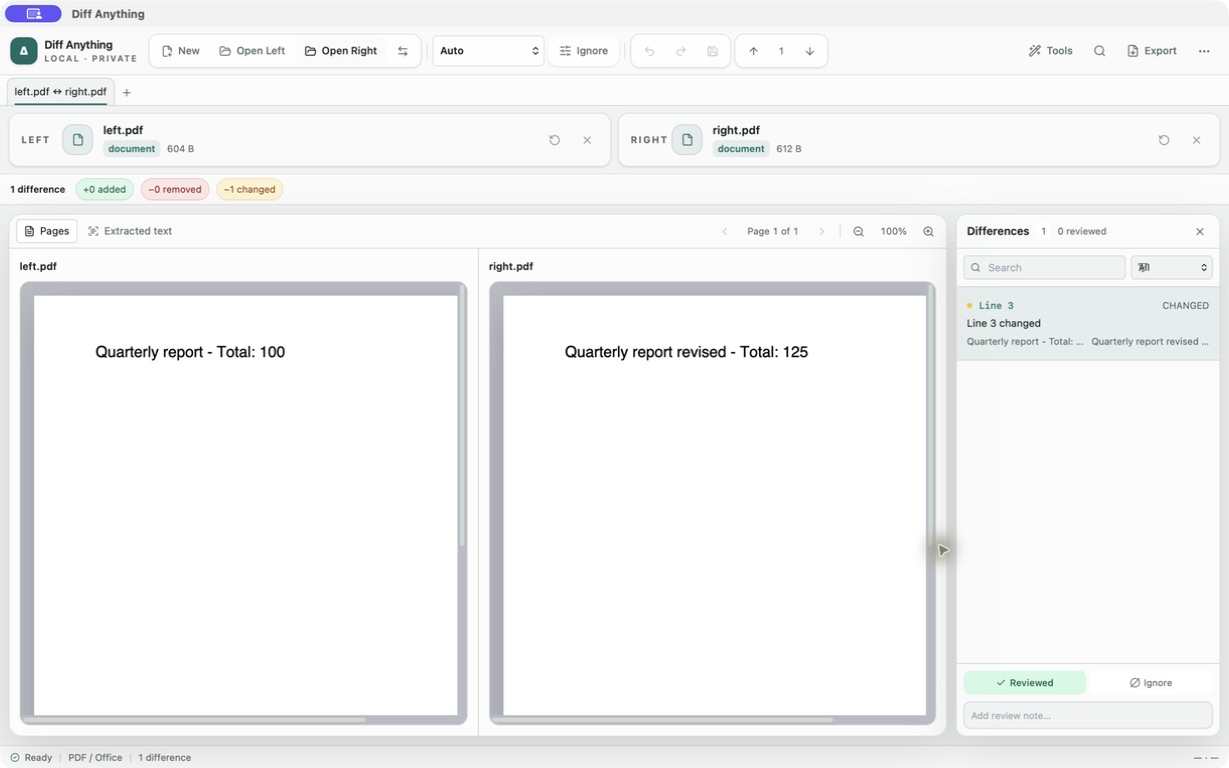Click Diff Anything app logo icon
The width and height of the screenshot is (1229, 768).
(x=24, y=51)
